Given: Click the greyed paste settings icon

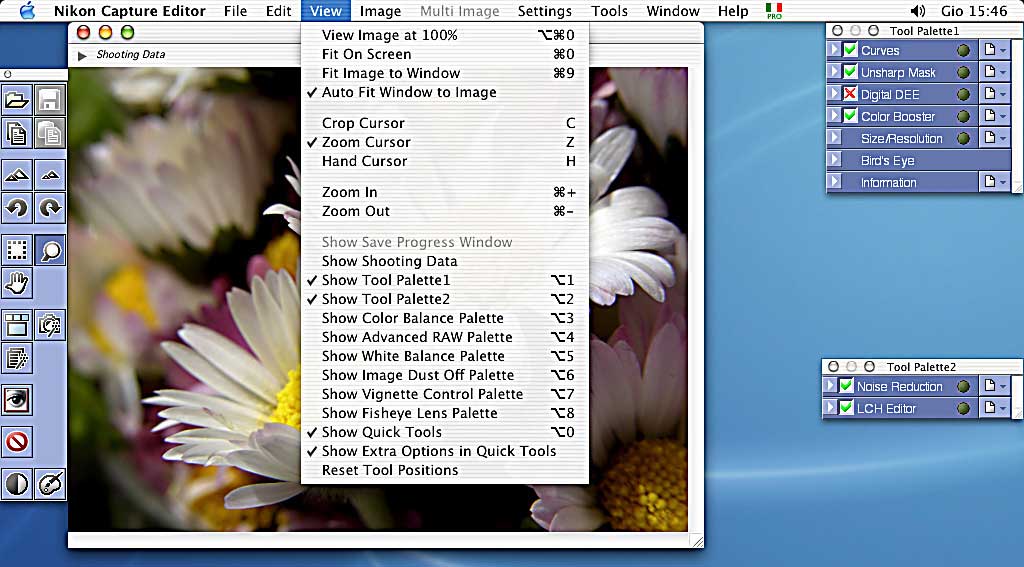Looking at the screenshot, I should pos(50,134).
